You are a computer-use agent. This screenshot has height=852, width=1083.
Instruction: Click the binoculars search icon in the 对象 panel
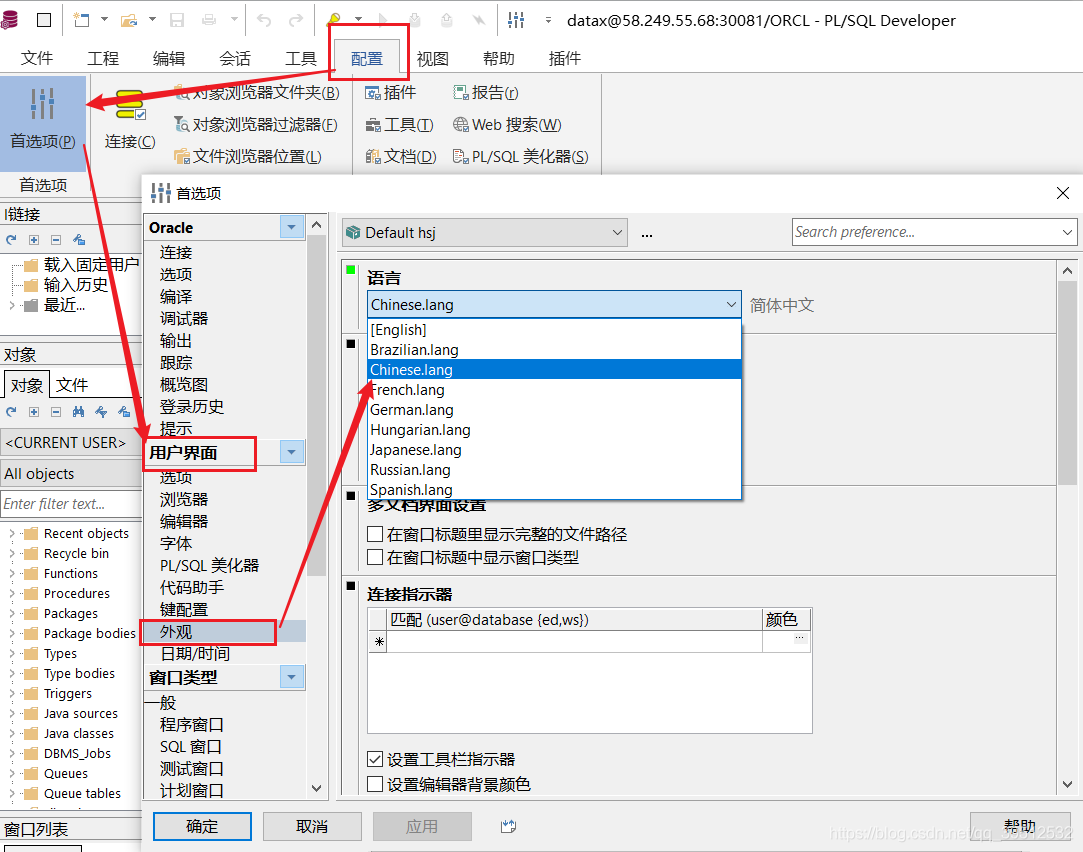(x=78, y=411)
